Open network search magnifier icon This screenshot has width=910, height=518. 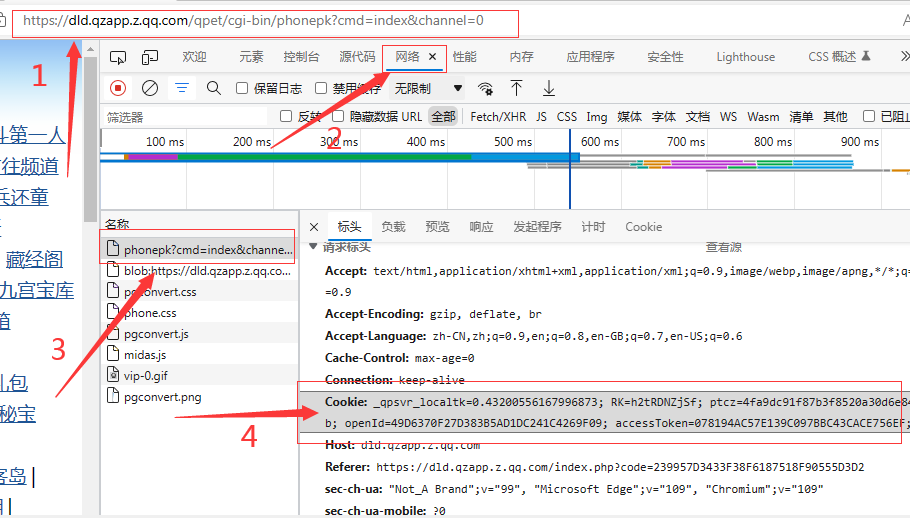(x=214, y=88)
